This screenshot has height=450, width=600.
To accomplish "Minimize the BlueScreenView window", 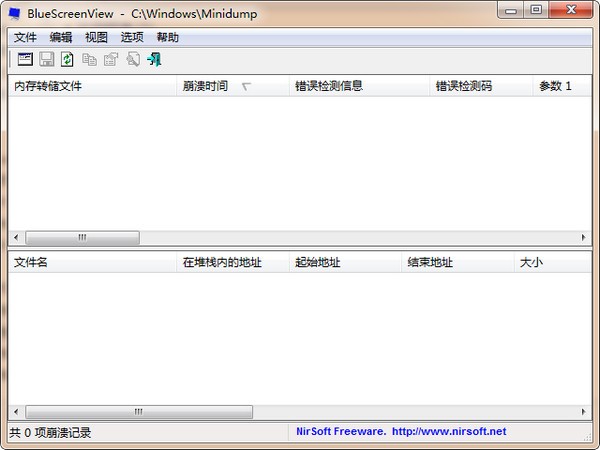I will tap(511, 10).
